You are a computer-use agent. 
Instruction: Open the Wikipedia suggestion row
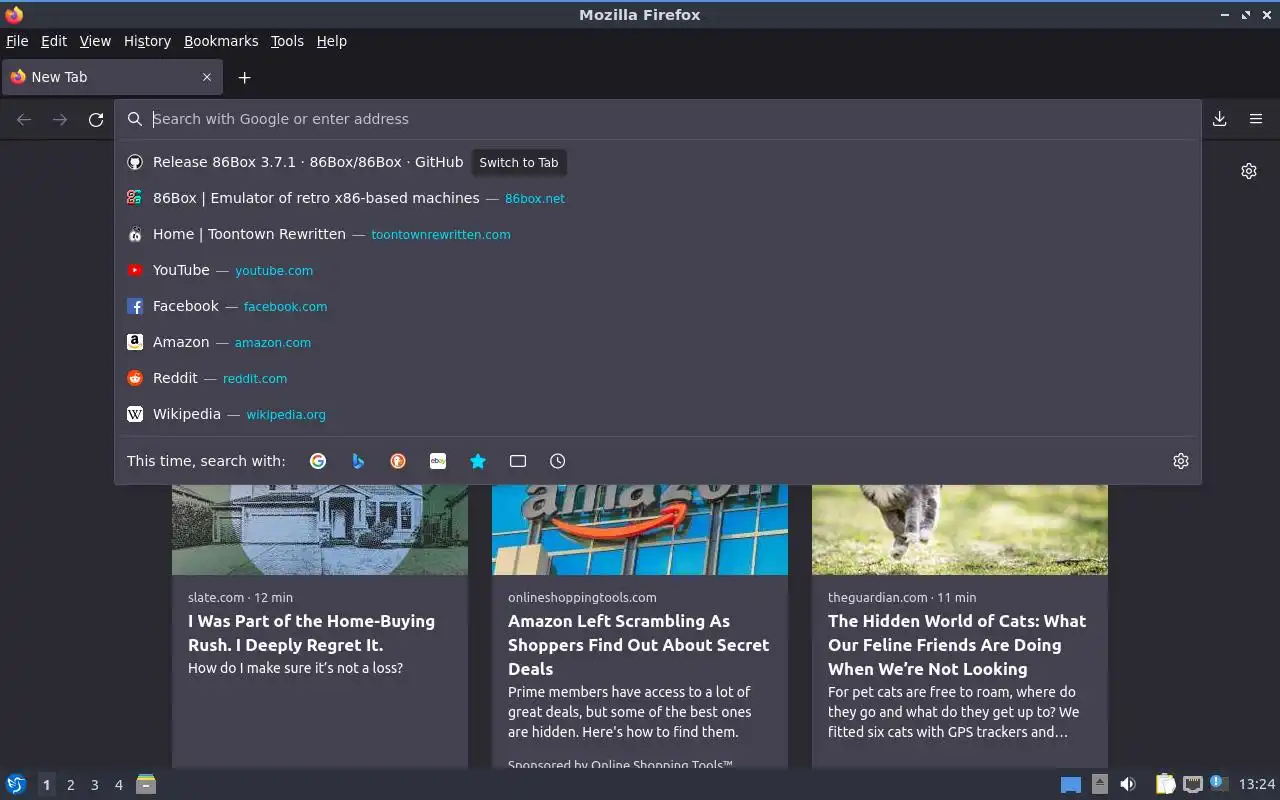[x=657, y=414]
